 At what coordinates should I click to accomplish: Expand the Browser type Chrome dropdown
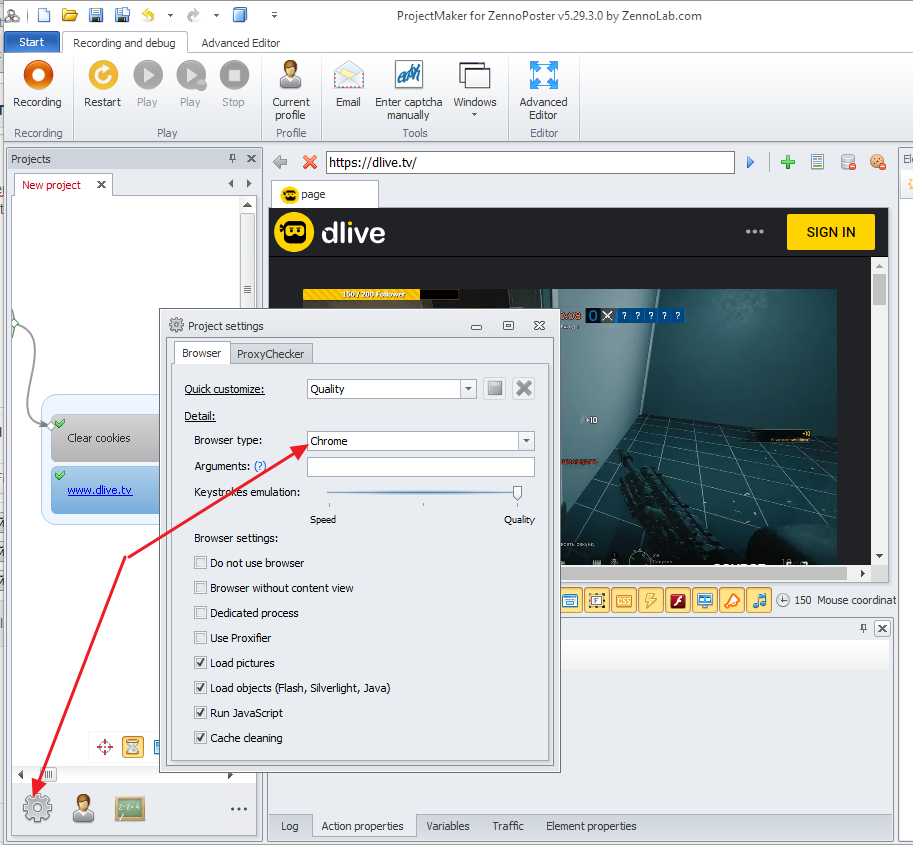pos(526,441)
